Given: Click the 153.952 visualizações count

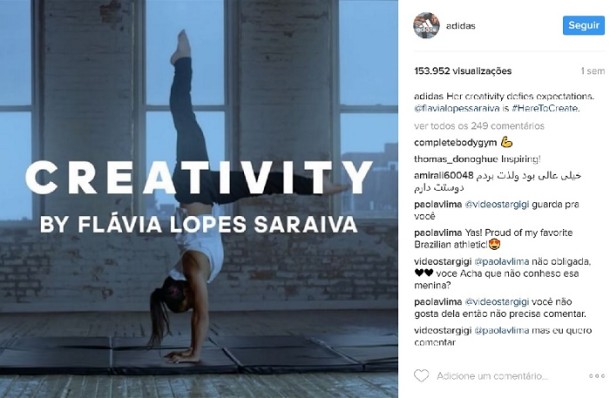Looking at the screenshot, I should 463,71.
